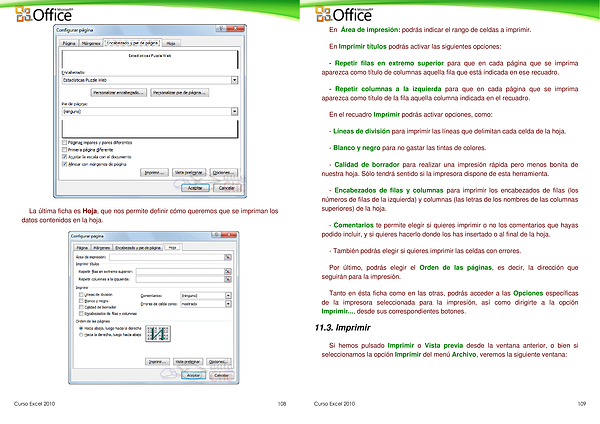This screenshot has width=600, height=424.
Task: Close the upper Configurar página dialog
Action: (235, 29)
